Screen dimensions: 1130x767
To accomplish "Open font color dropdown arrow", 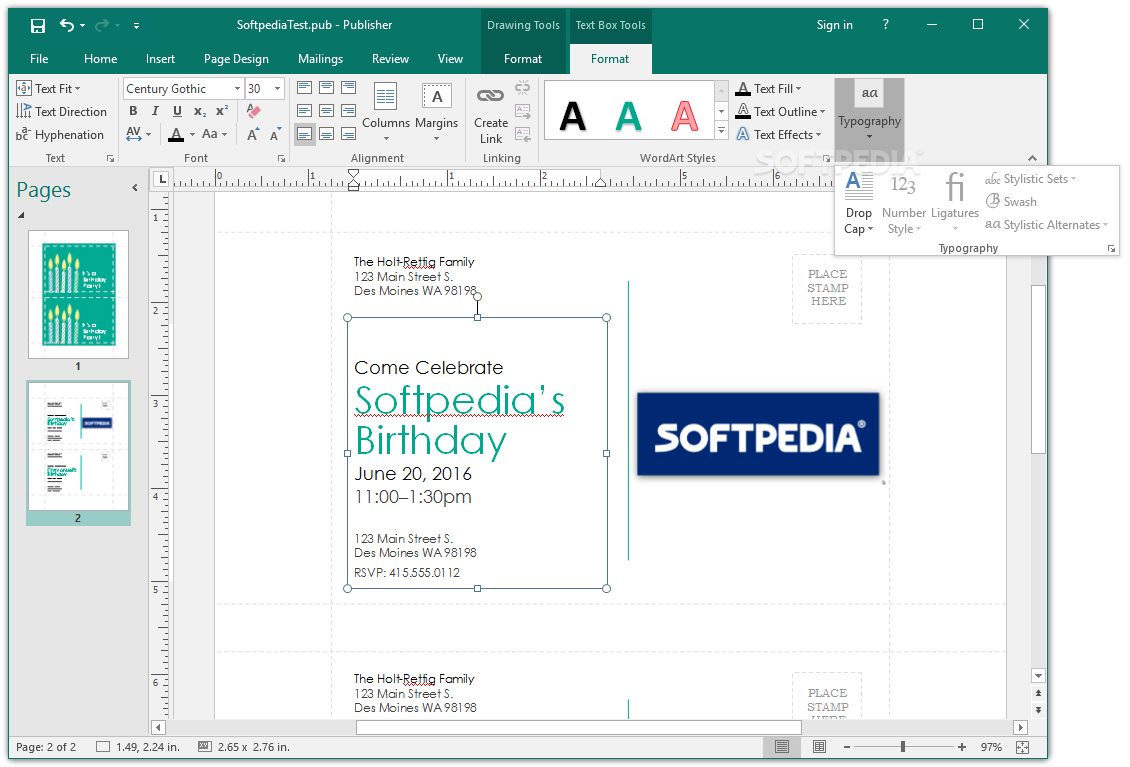I will (x=192, y=135).
